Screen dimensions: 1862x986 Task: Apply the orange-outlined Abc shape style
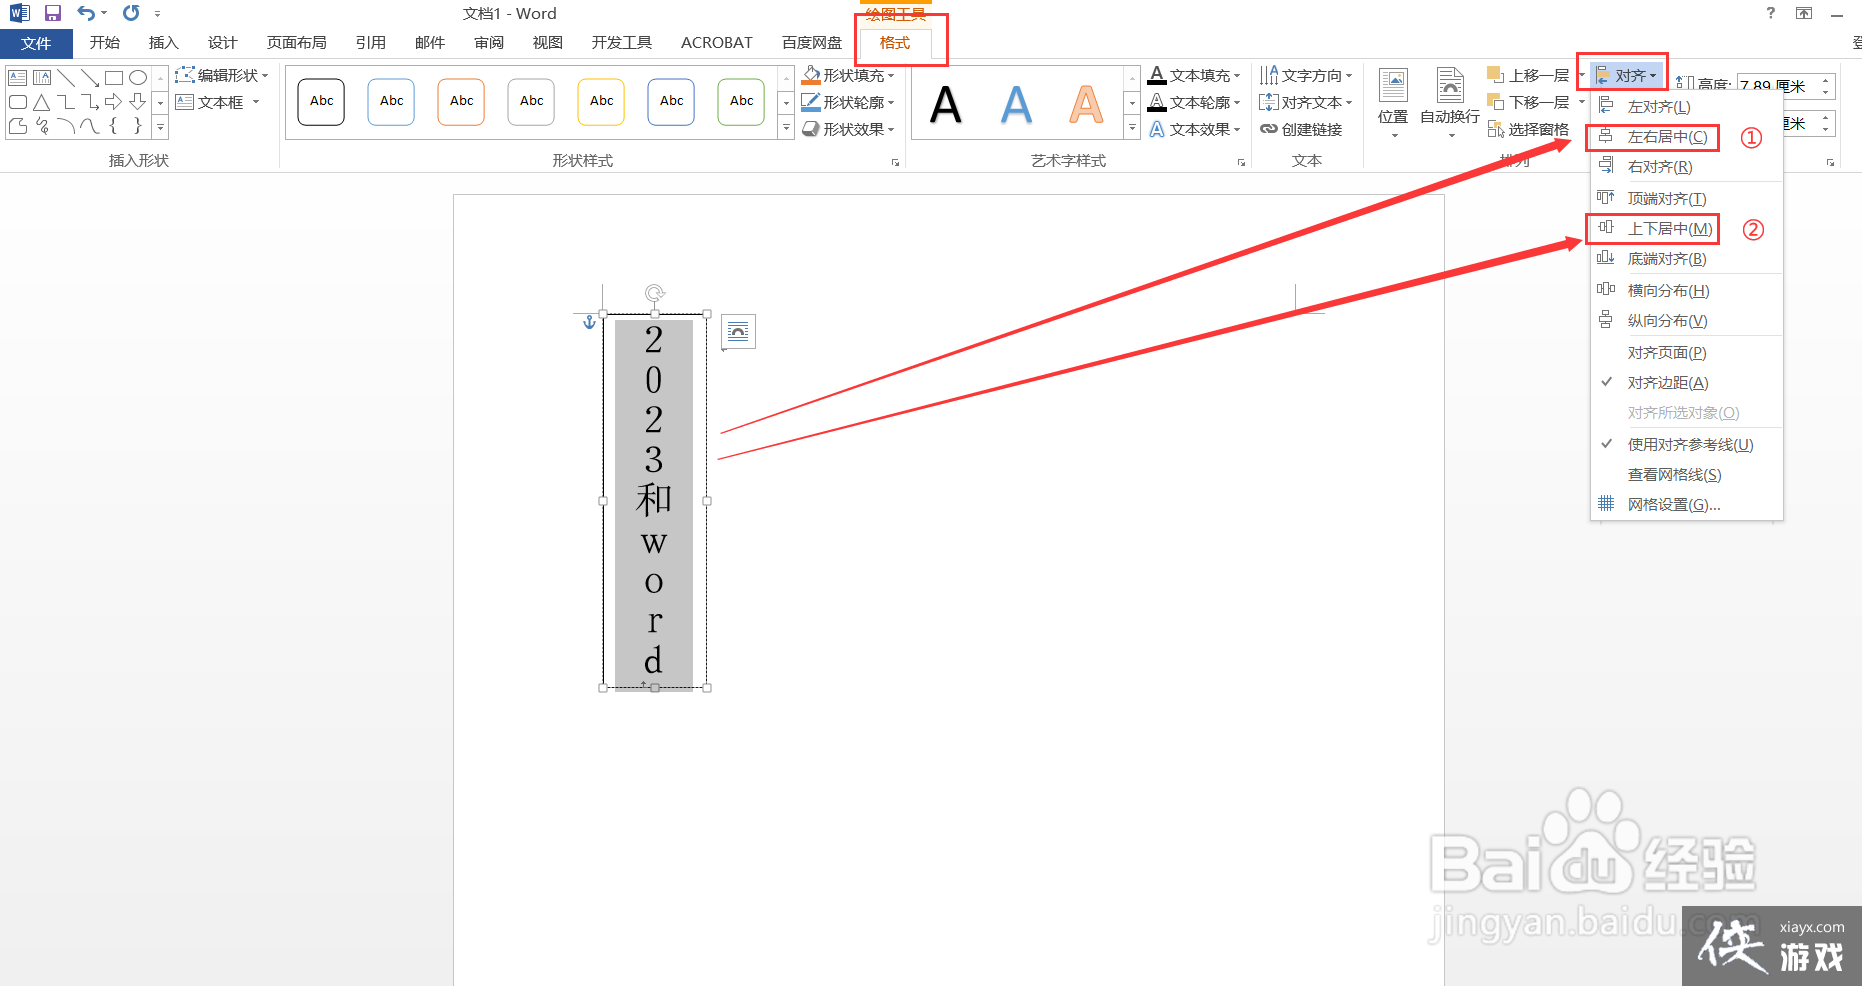click(461, 102)
